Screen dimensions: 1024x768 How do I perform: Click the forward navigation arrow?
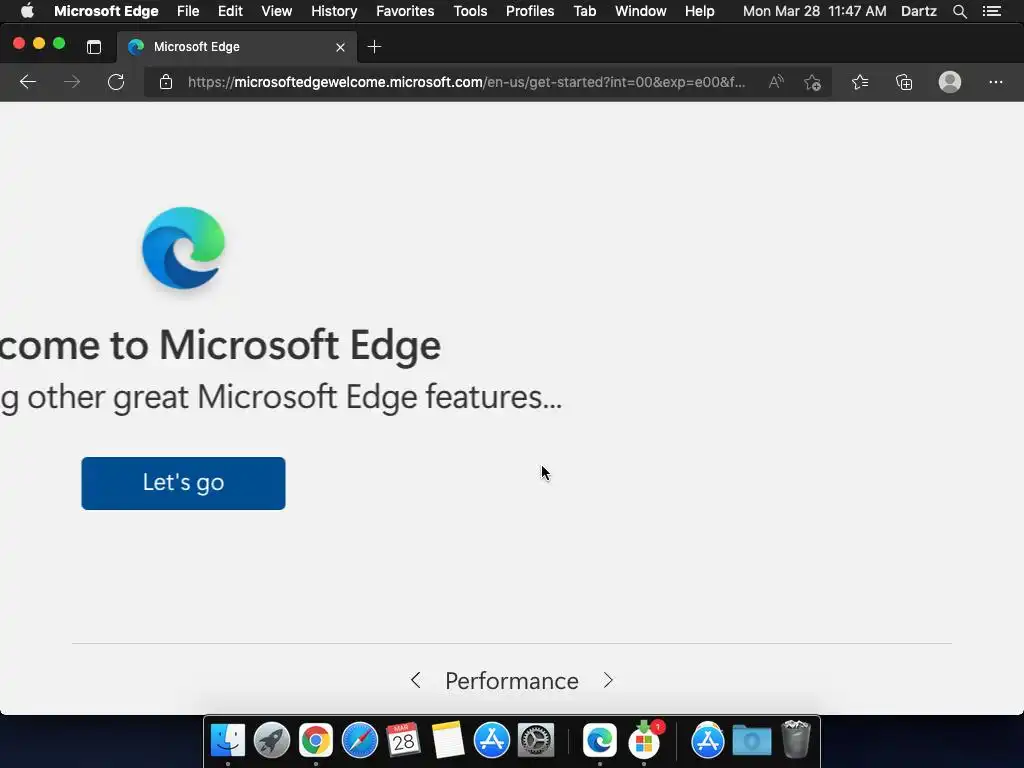(x=72, y=82)
